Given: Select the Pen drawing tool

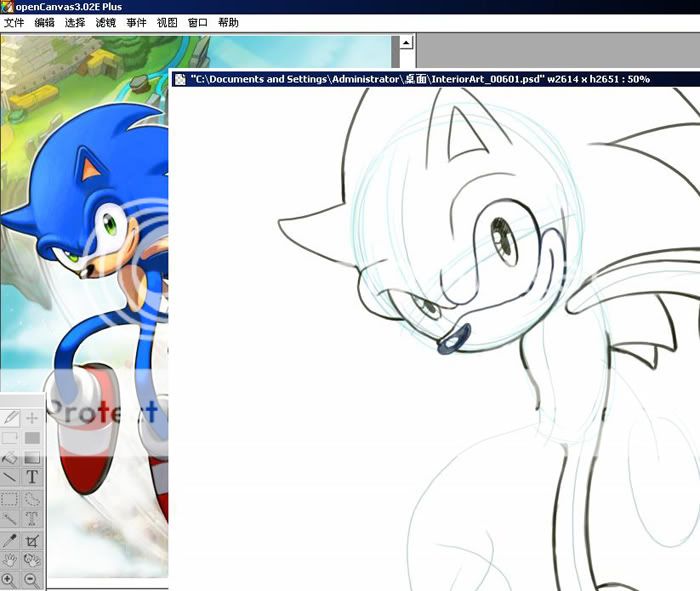Looking at the screenshot, I should [11, 417].
